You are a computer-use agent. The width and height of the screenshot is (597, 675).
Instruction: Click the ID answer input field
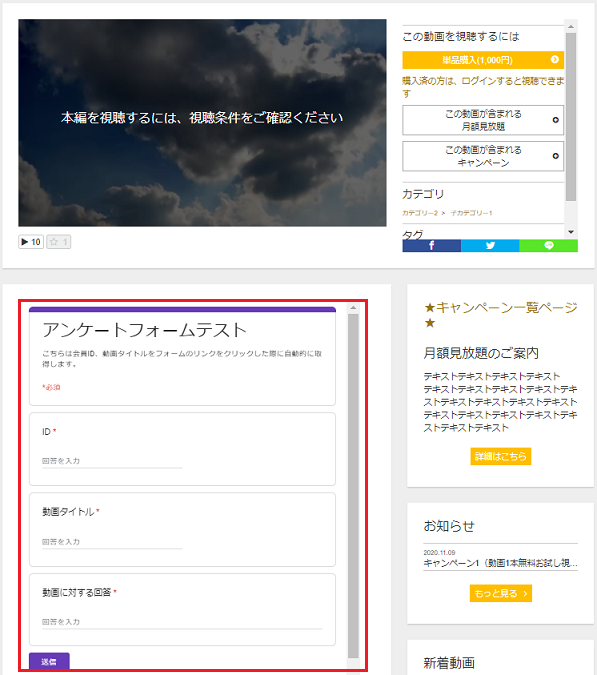112,461
